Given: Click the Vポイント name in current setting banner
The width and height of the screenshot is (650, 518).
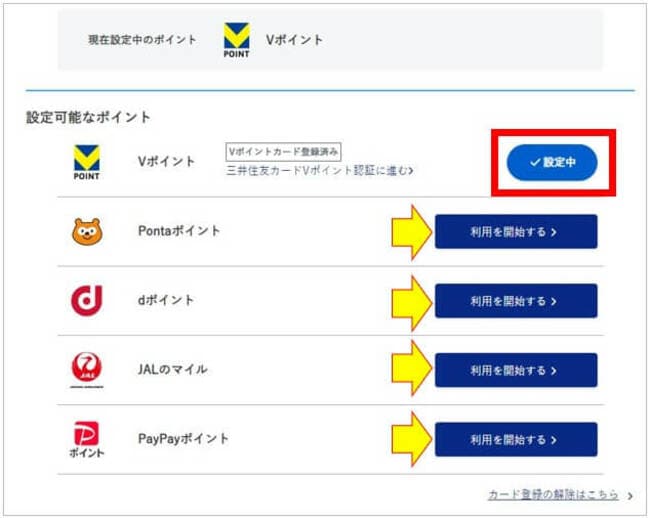Looking at the screenshot, I should (x=294, y=40).
